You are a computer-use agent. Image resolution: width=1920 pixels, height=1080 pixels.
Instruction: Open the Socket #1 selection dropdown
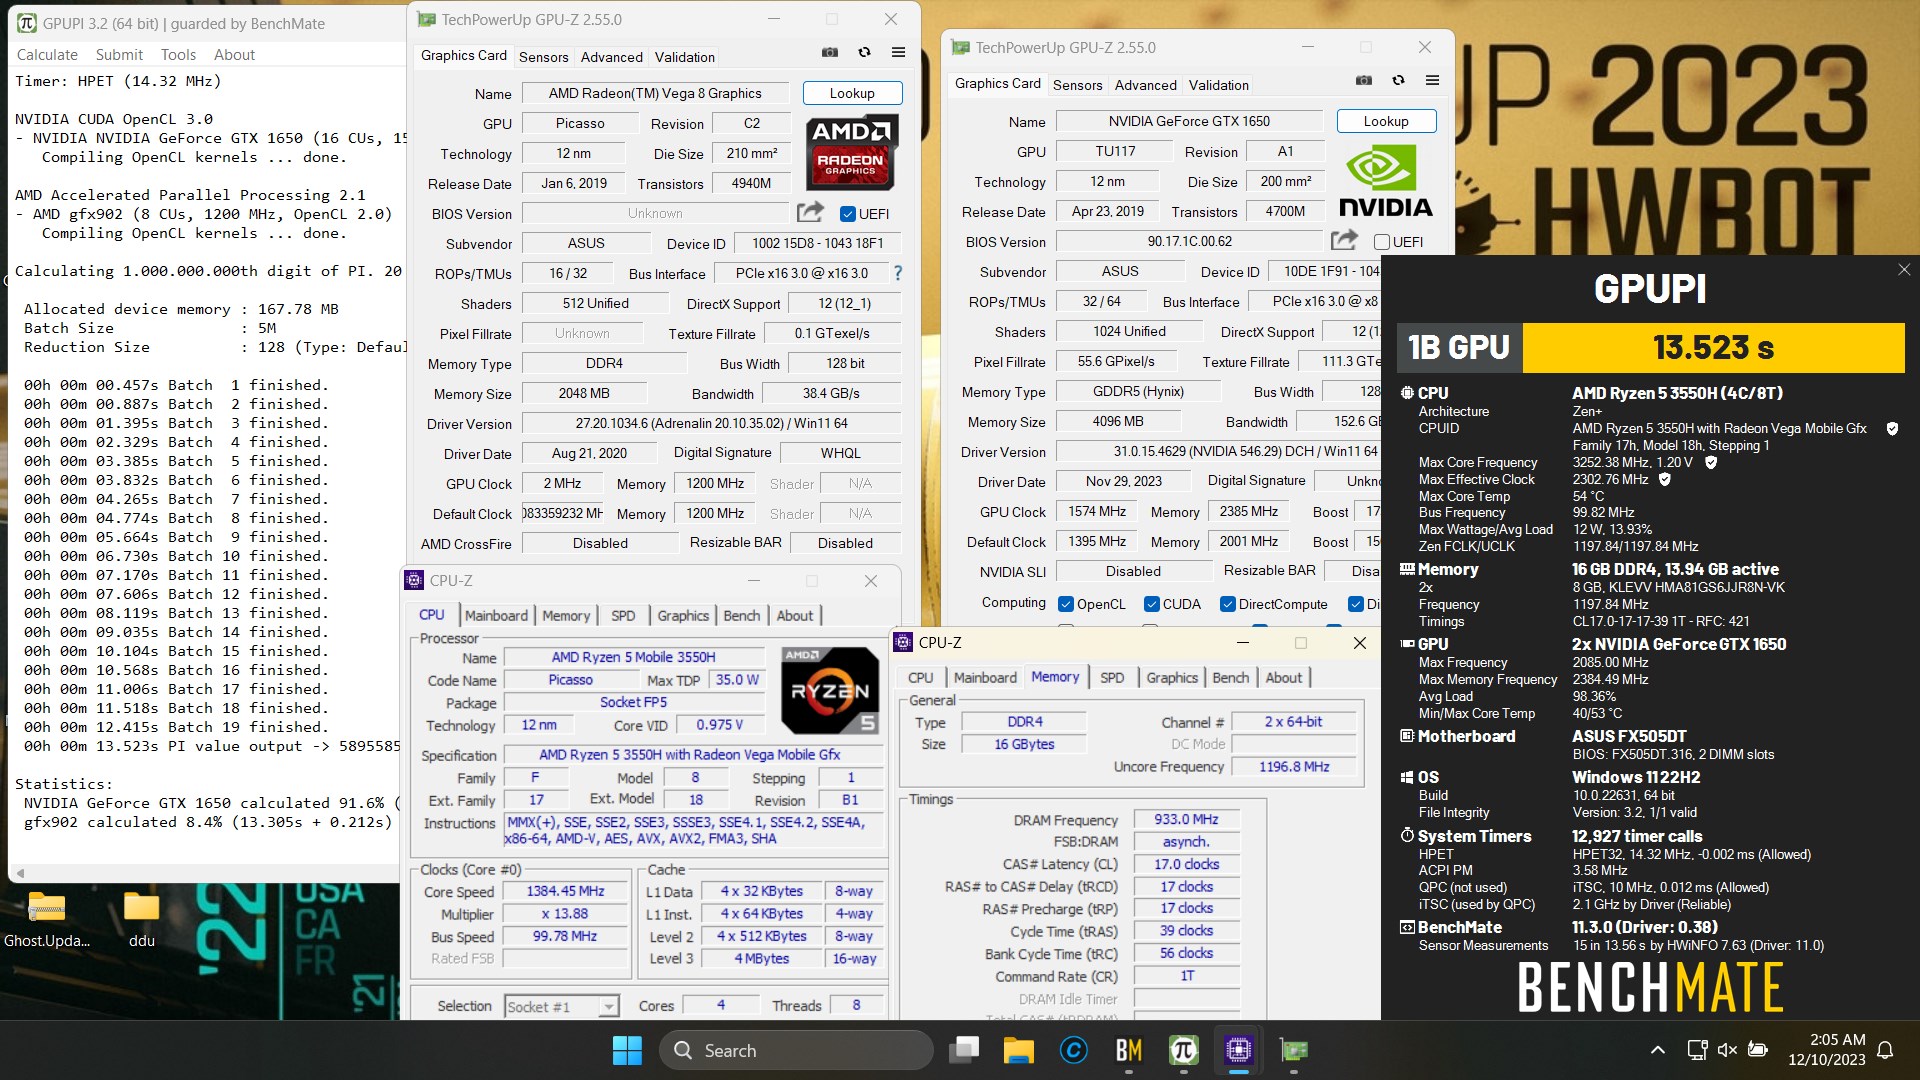(x=561, y=1006)
